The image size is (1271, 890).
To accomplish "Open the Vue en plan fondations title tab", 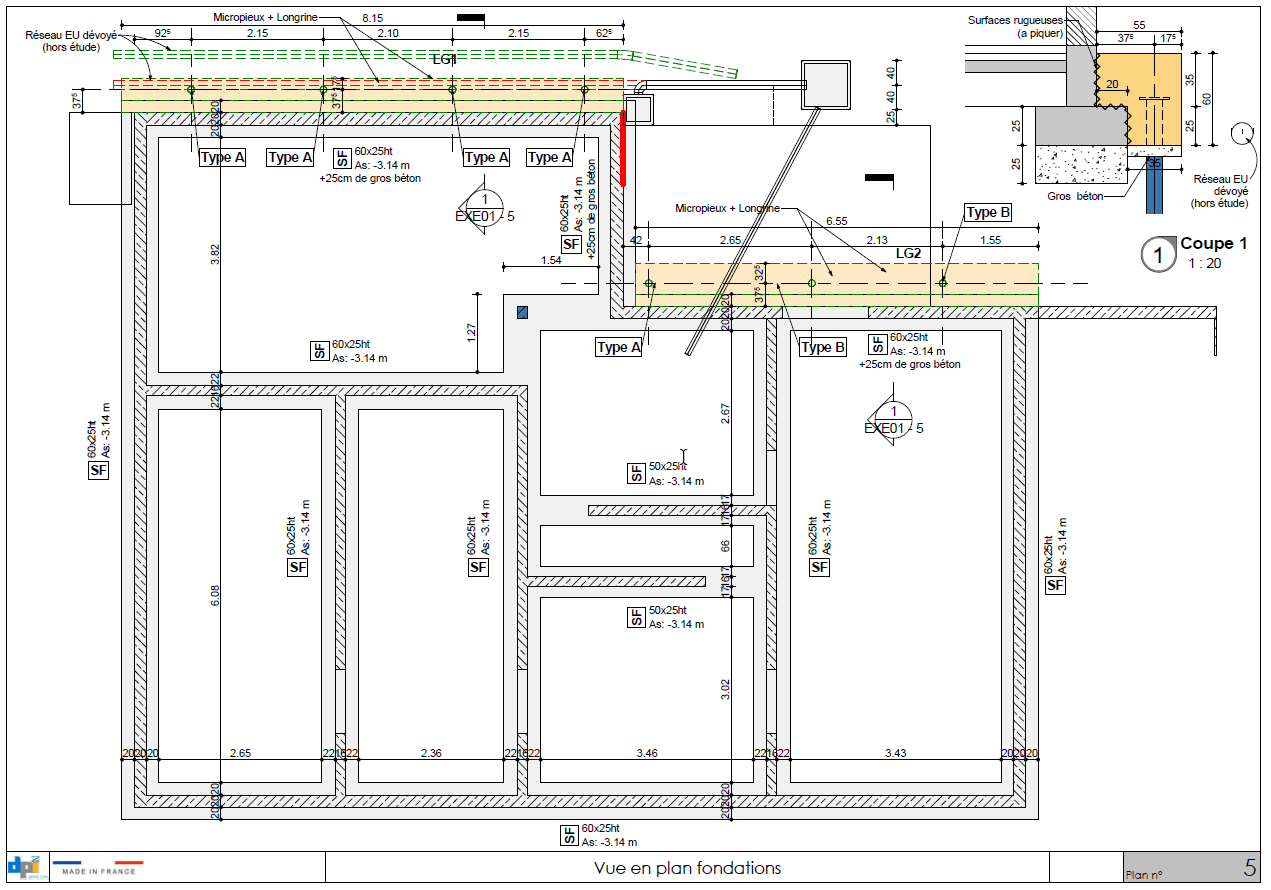I will (686, 869).
